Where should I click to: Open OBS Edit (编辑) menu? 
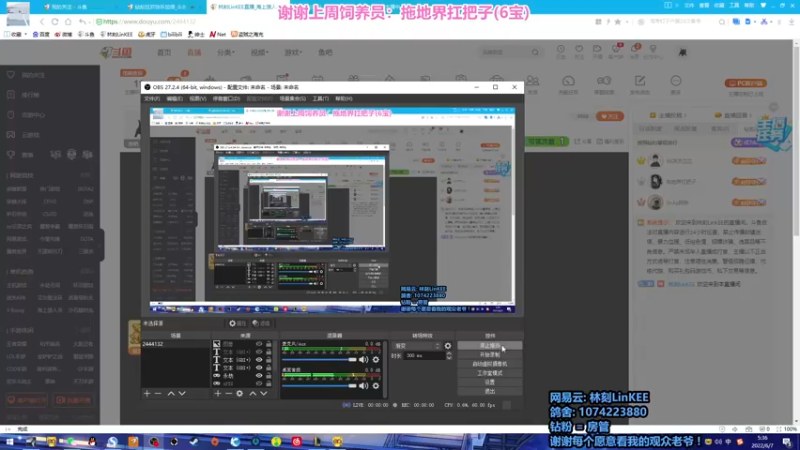tap(174, 98)
